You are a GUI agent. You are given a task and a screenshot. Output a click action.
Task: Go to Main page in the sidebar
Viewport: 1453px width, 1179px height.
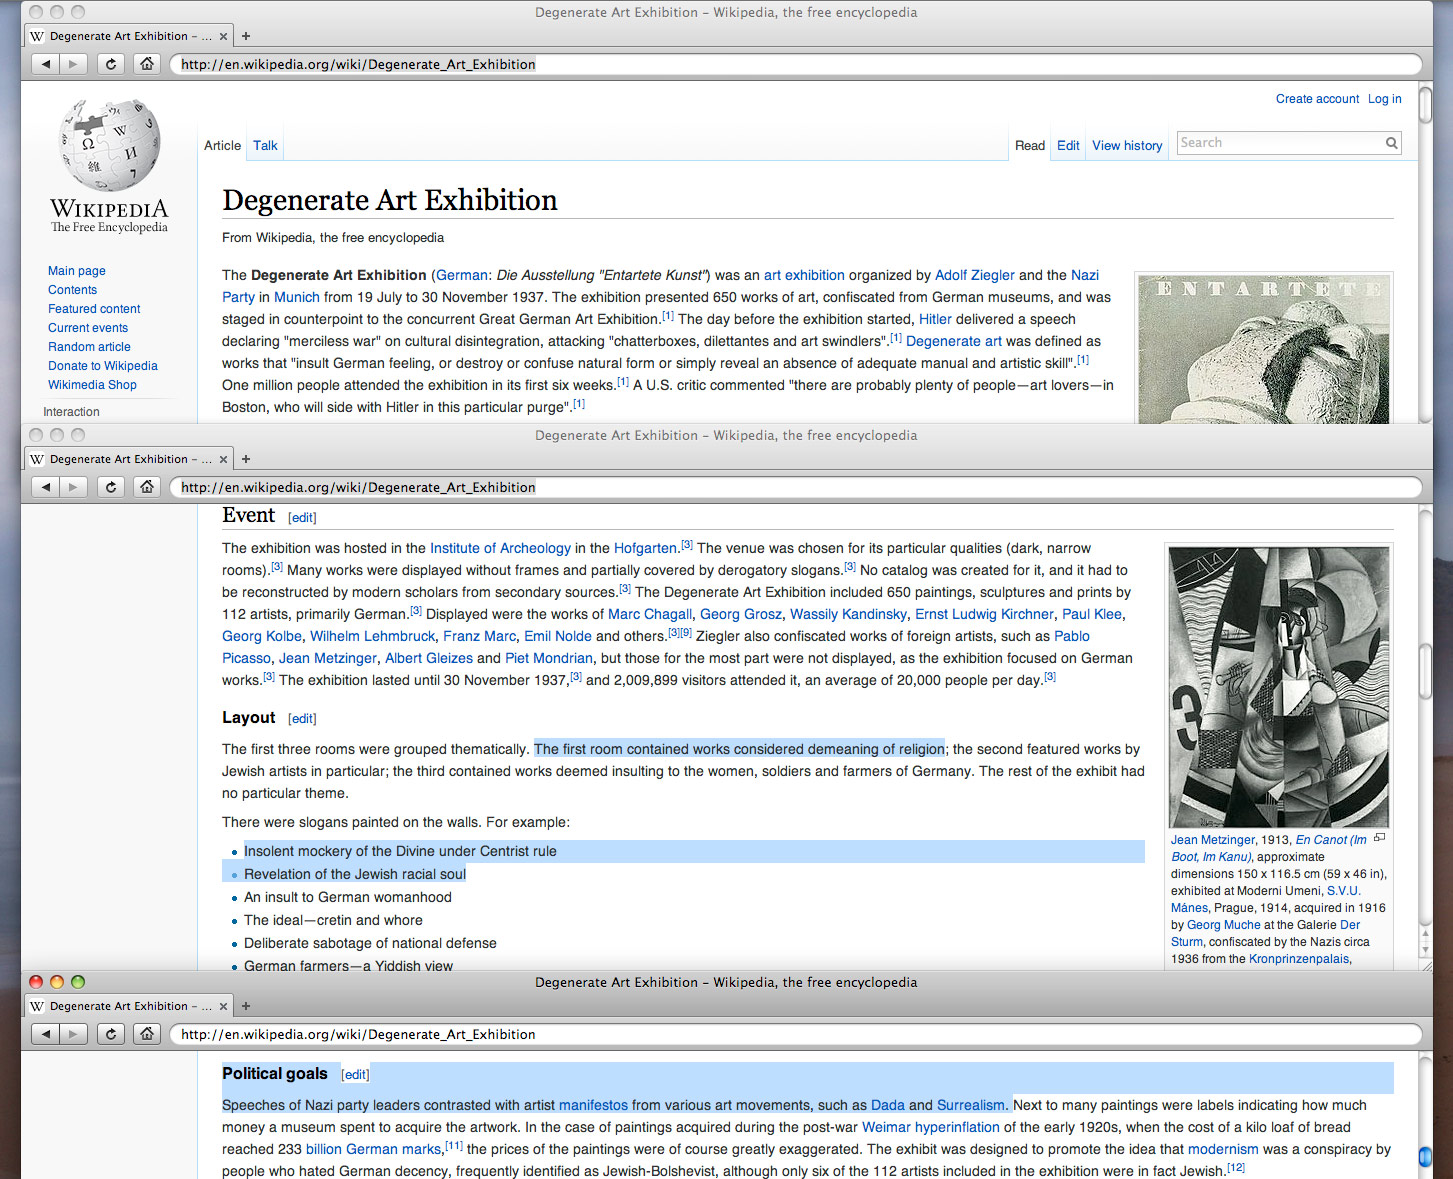pos(77,271)
